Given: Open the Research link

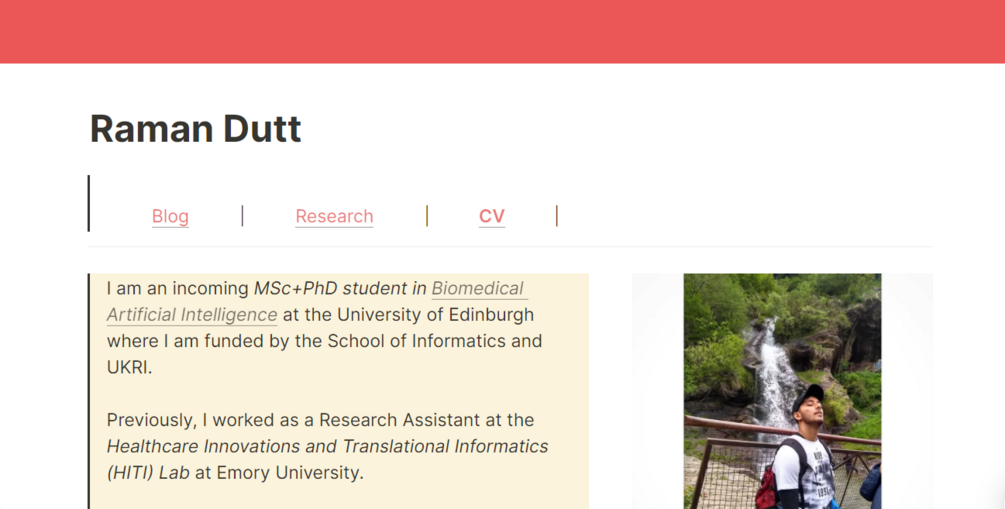Looking at the screenshot, I should coord(334,216).
